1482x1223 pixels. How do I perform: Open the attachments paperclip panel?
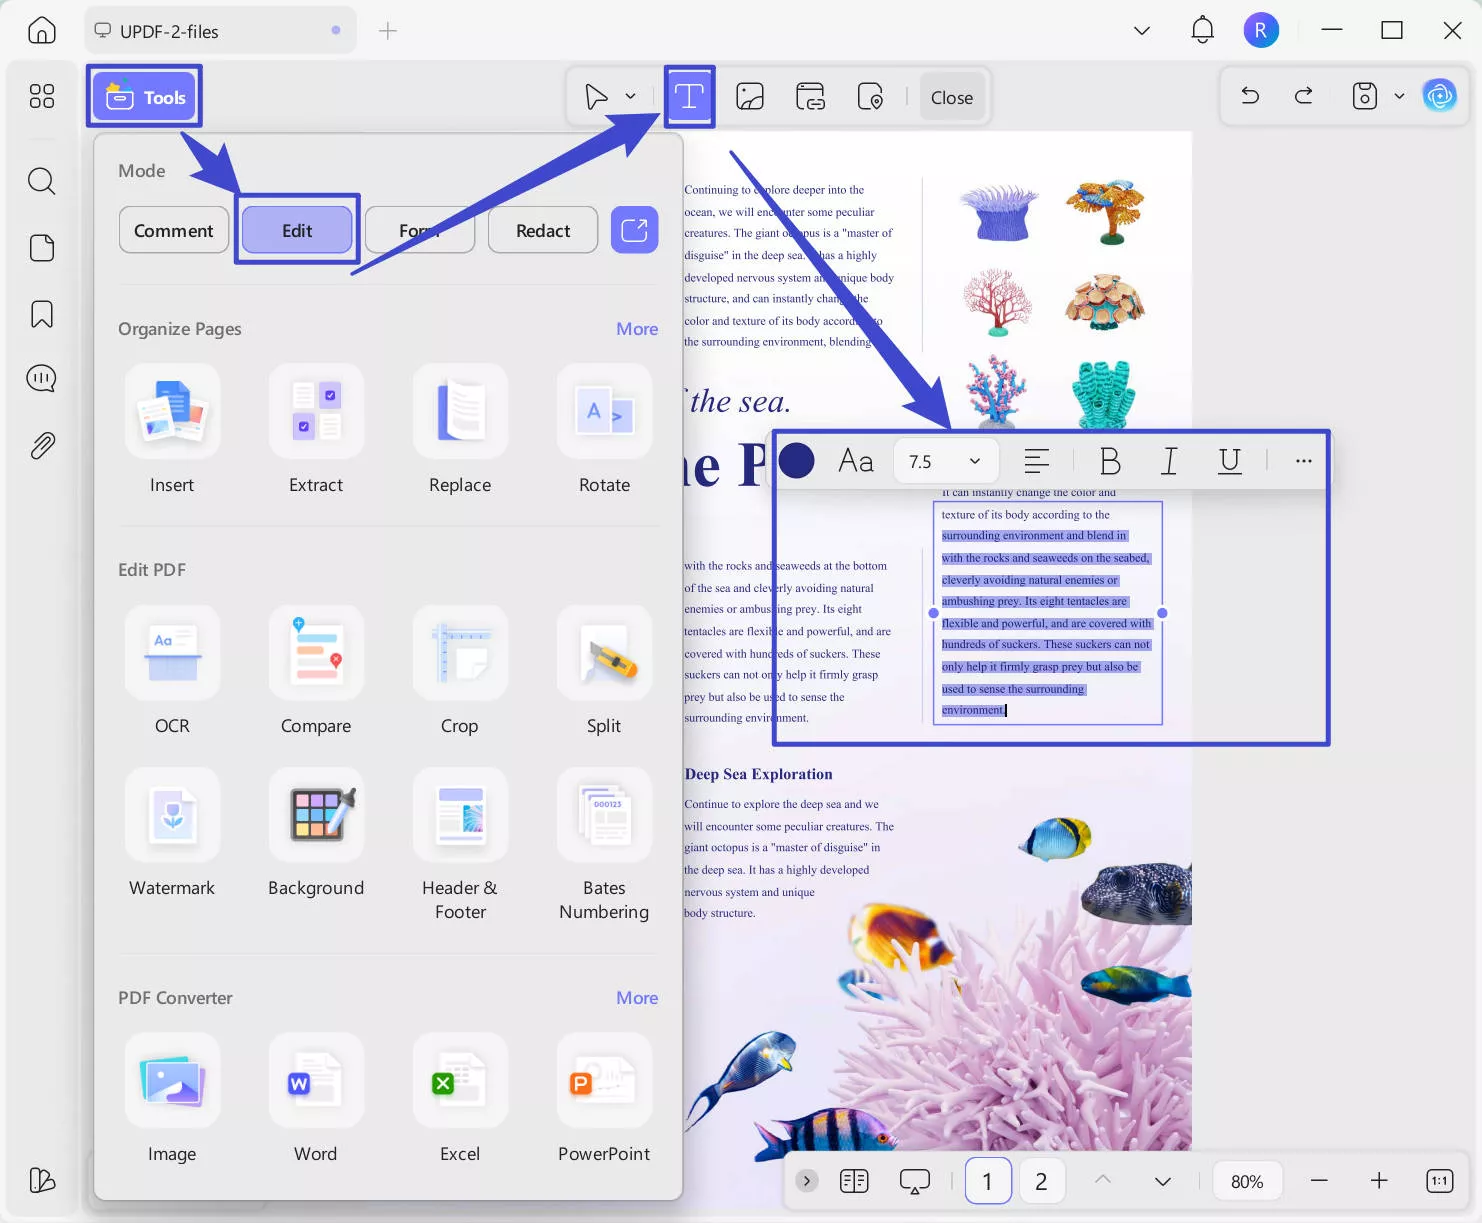[42, 445]
